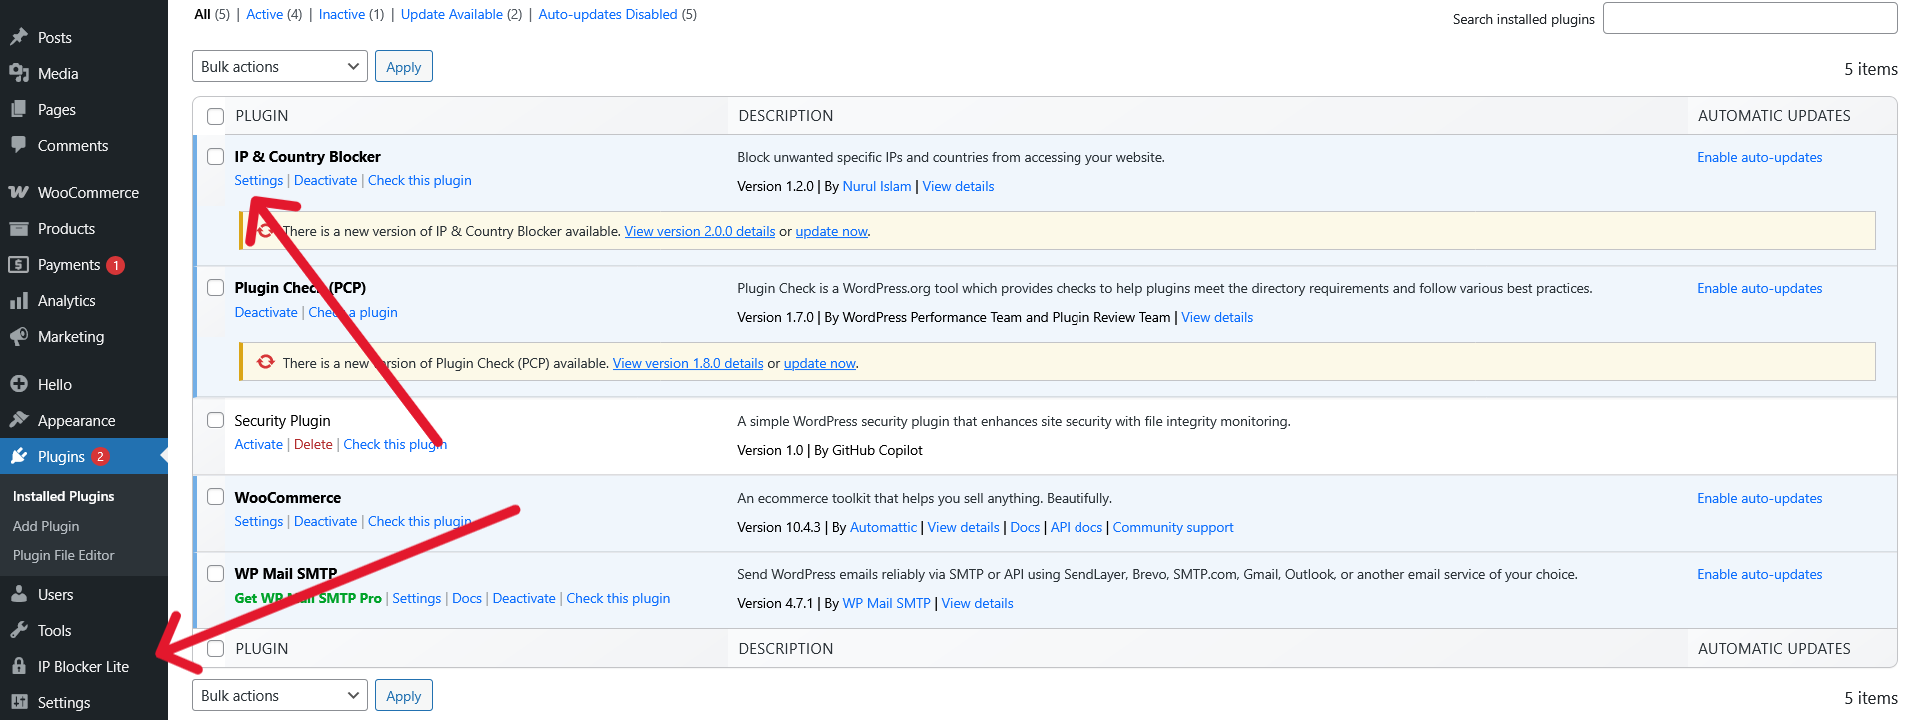The height and width of the screenshot is (720, 1906).
Task: Tick the checkbox for IP & Country Blocker
Action: (215, 156)
